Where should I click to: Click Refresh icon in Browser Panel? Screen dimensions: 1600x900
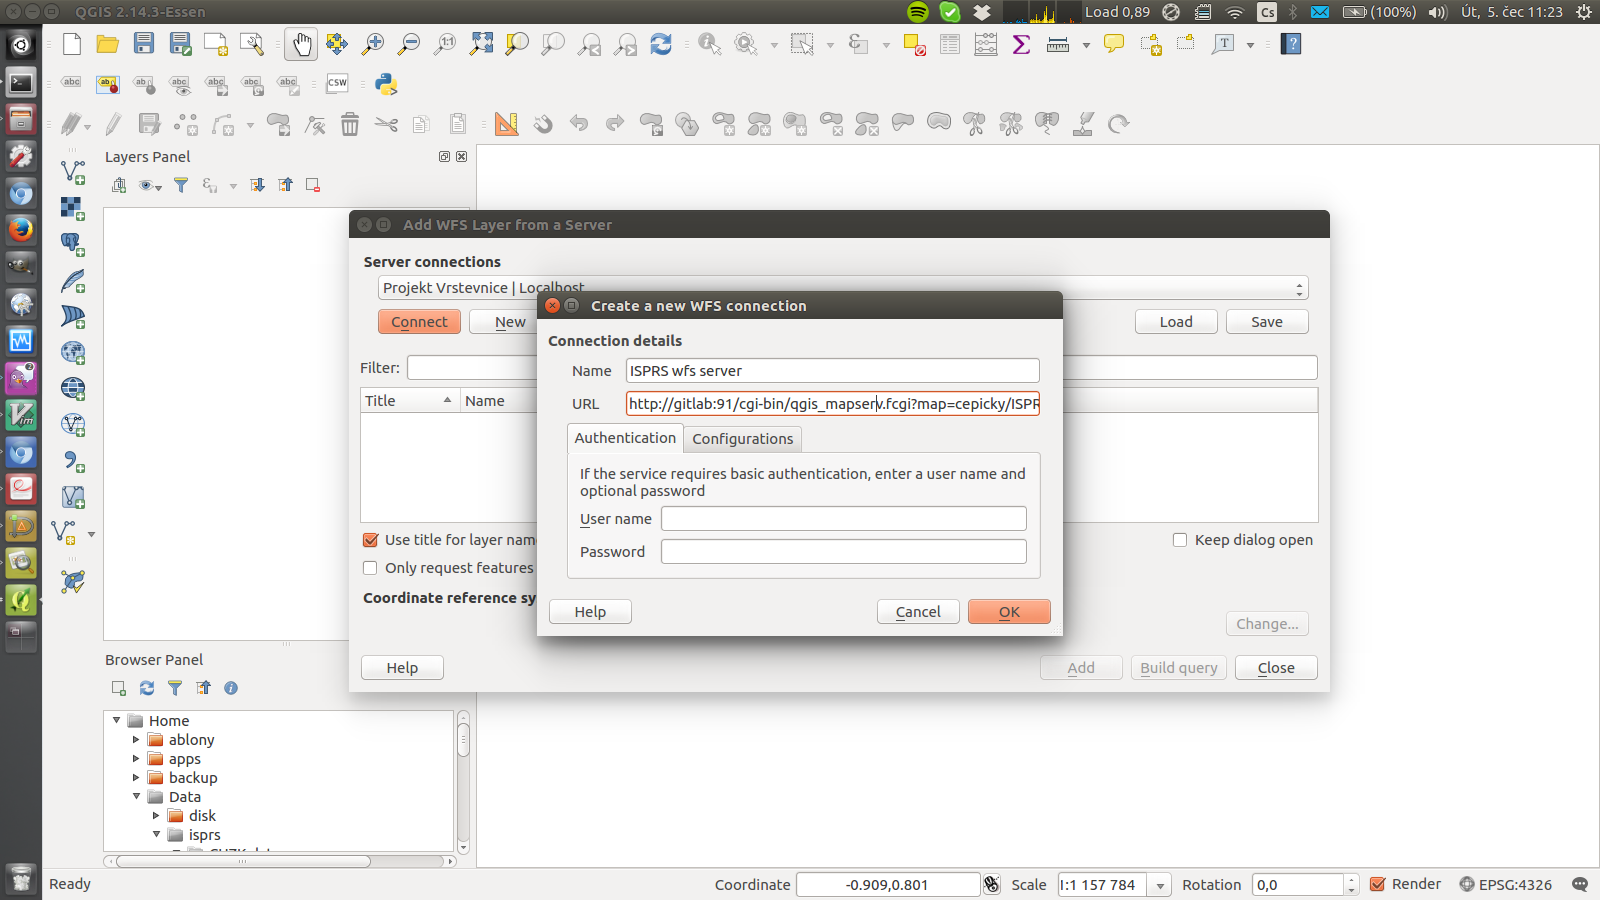(147, 688)
